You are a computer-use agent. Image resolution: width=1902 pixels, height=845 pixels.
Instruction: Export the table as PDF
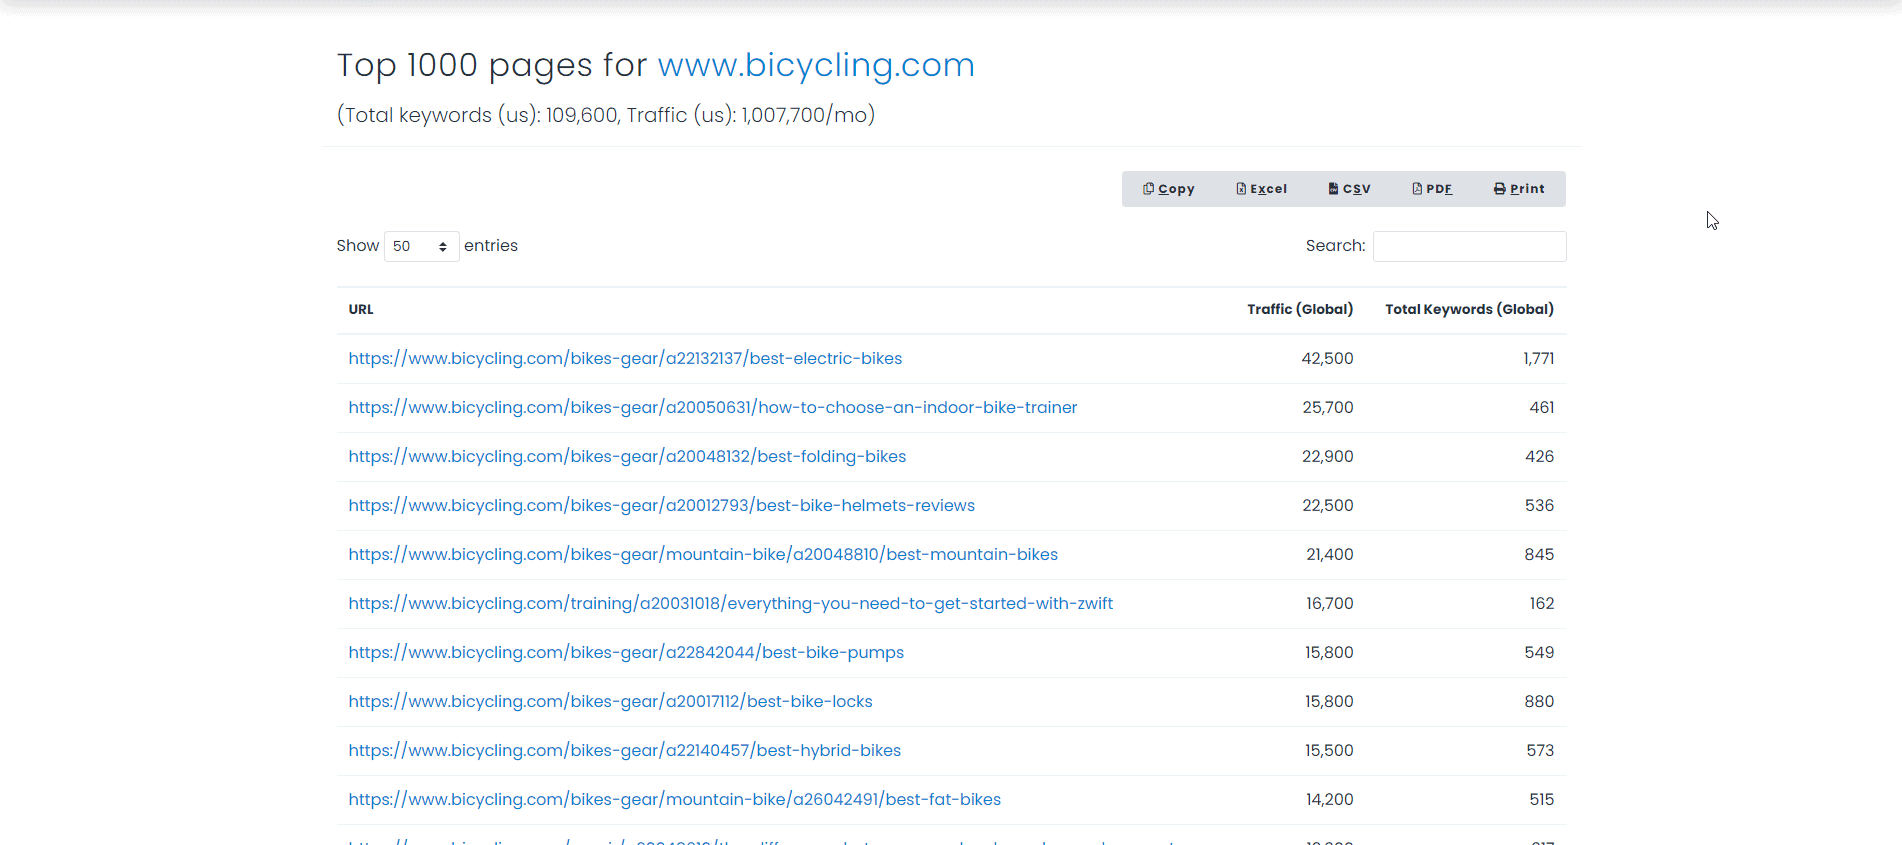click(1432, 189)
